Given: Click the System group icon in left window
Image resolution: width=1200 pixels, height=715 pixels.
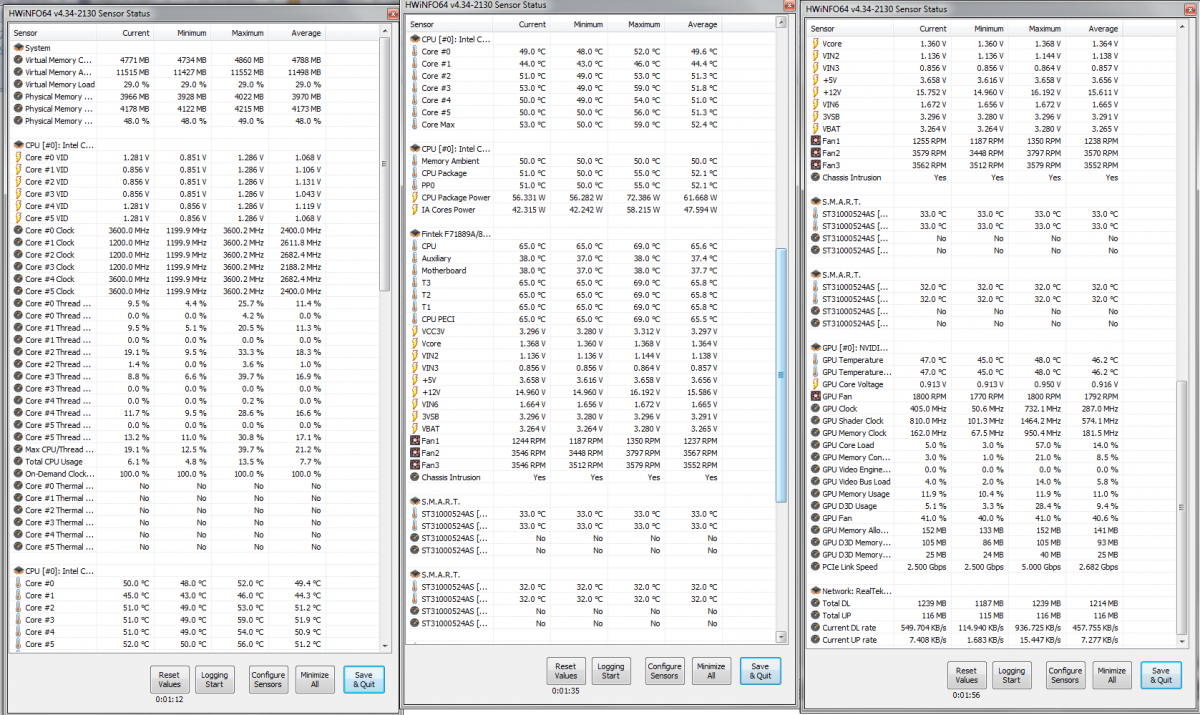Looking at the screenshot, I should (x=17, y=47).
